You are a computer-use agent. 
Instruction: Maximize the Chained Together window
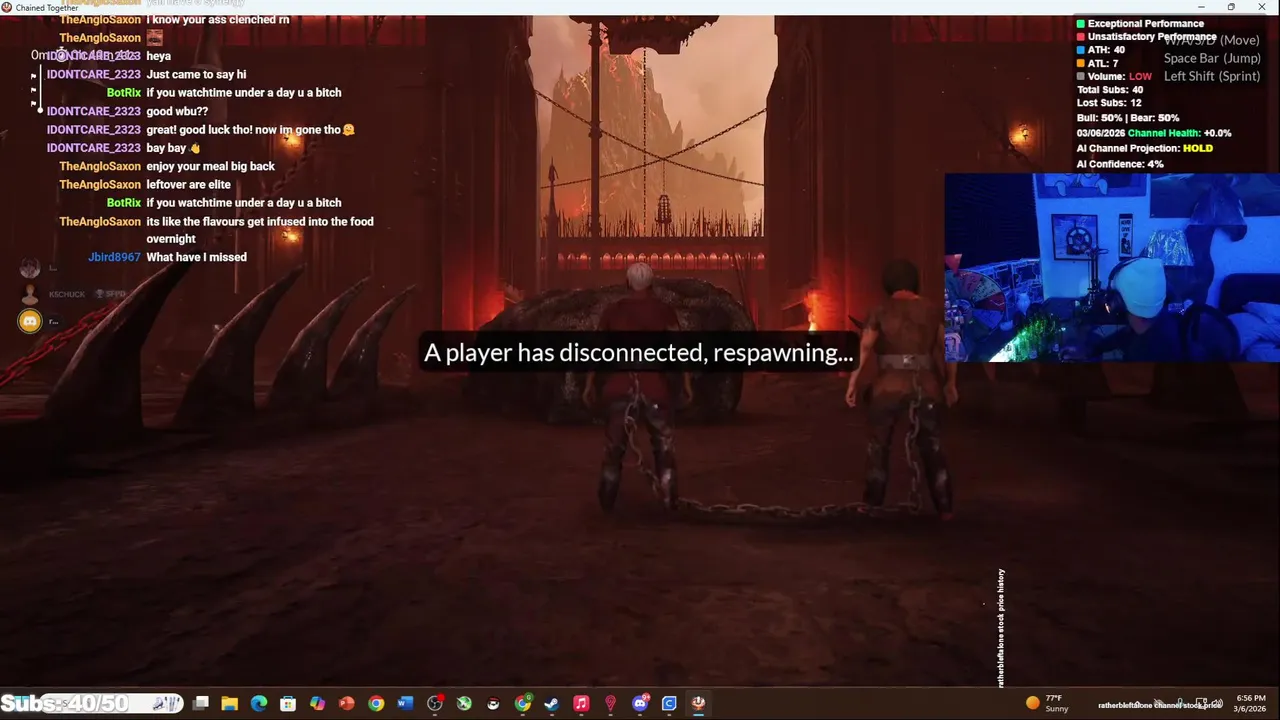coord(1231,7)
